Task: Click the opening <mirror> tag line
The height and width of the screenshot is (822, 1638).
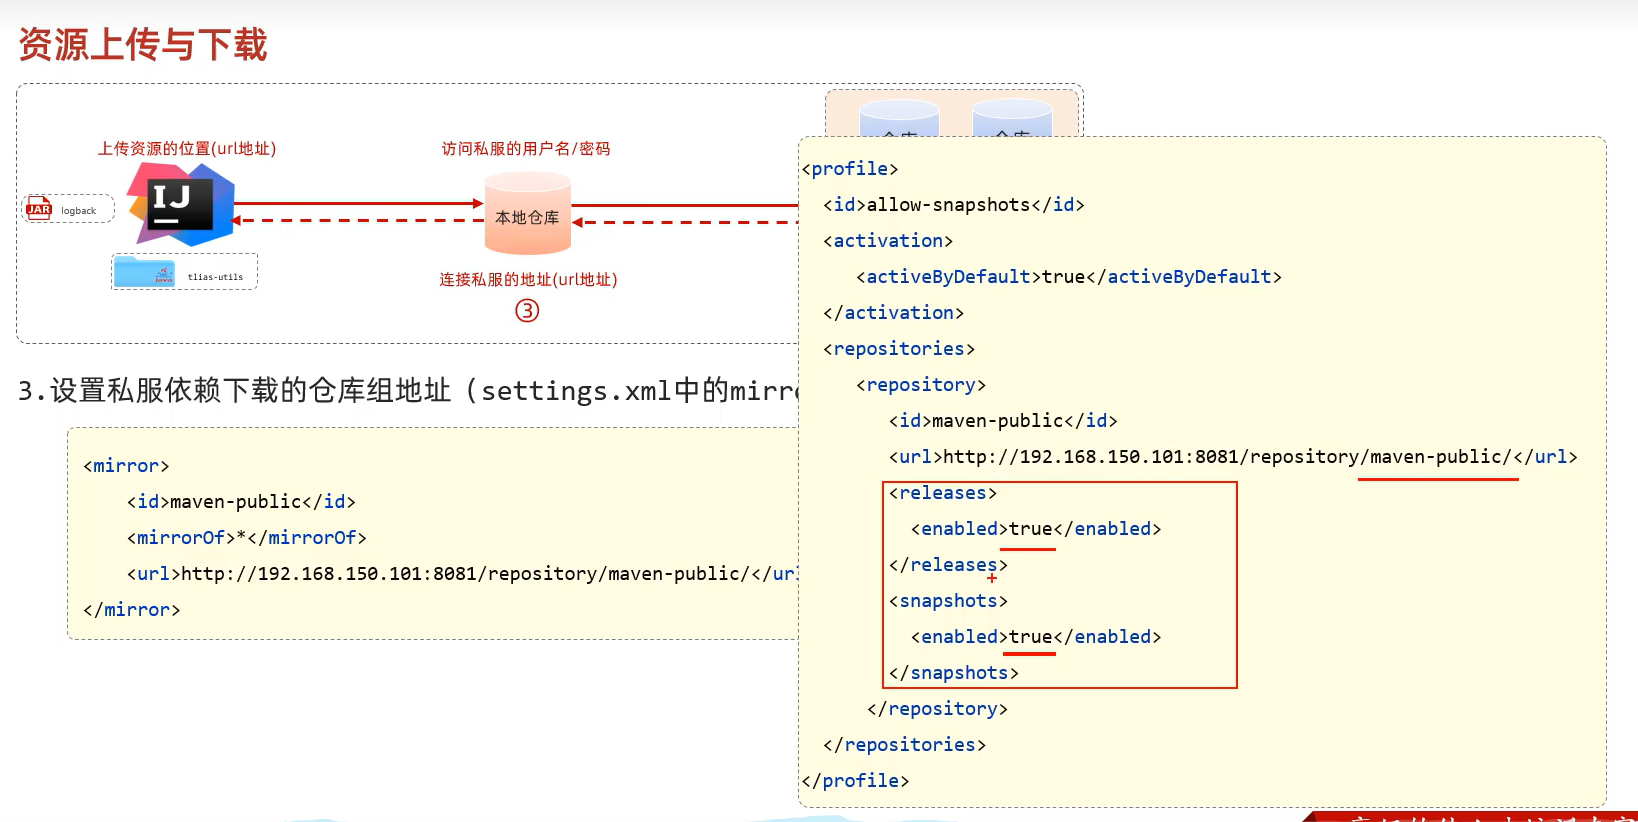Action: [x=126, y=466]
